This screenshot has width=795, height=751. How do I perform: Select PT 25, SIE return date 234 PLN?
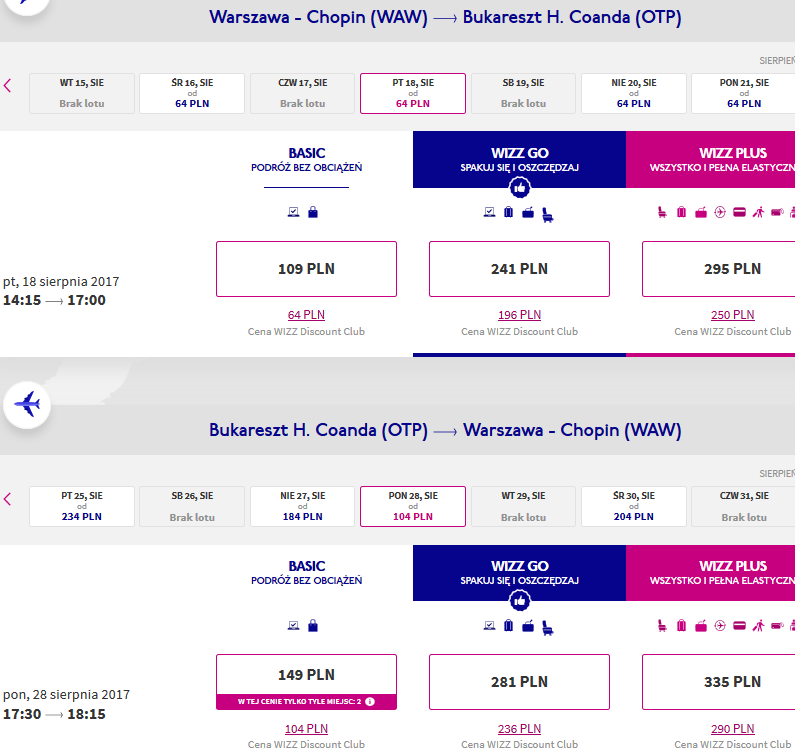[82, 507]
